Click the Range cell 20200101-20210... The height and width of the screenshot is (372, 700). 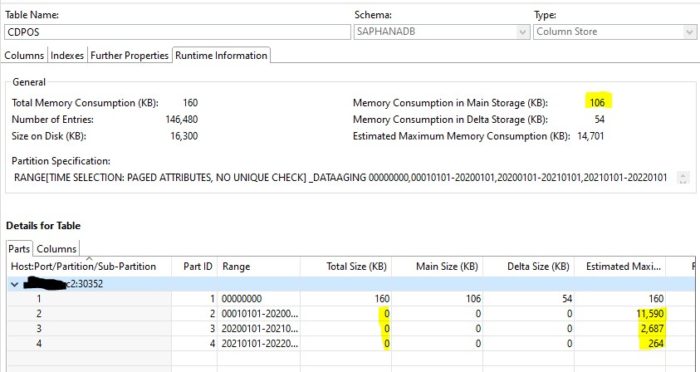[260, 329]
